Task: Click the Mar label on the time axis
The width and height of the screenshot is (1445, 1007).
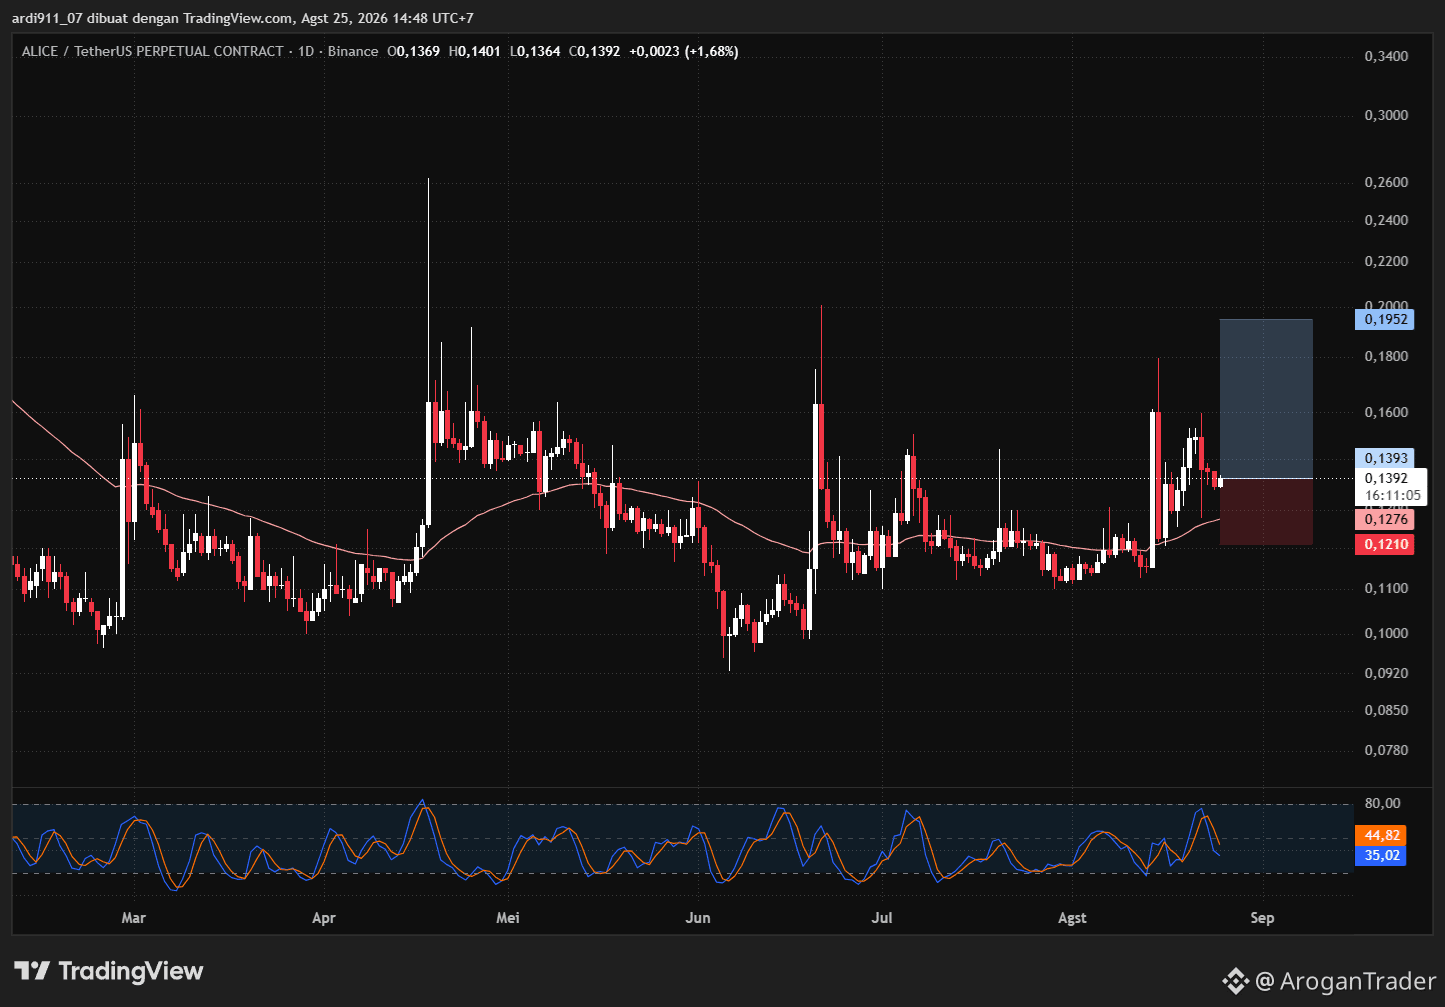Action: (133, 917)
